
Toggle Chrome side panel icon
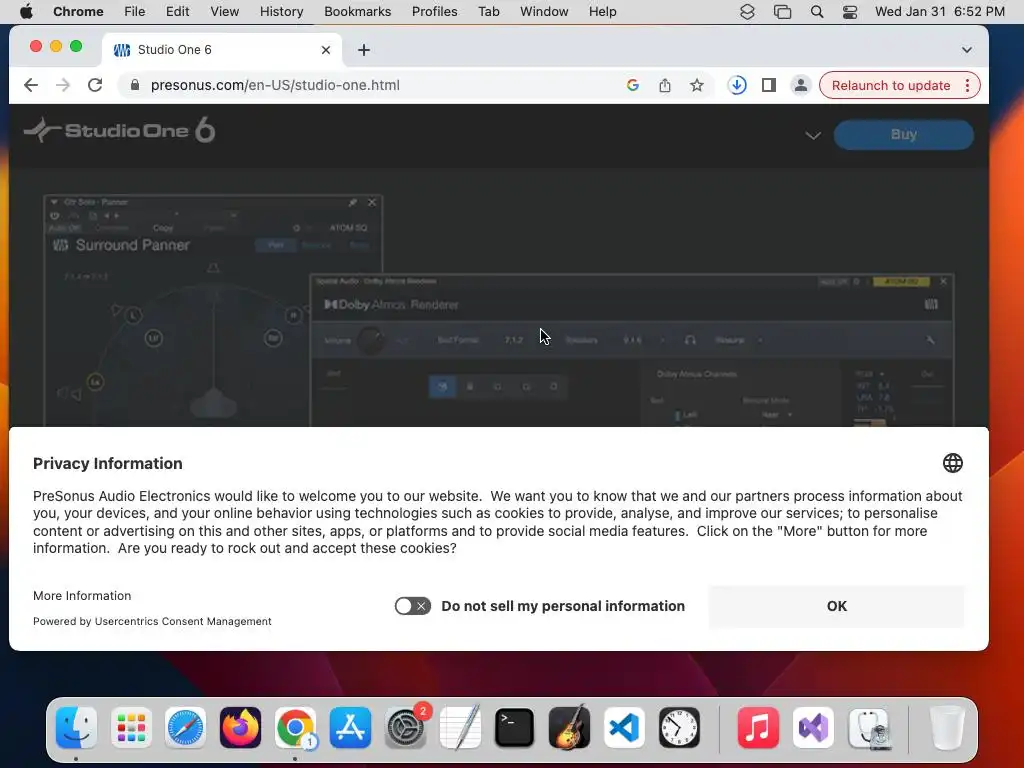coord(769,85)
